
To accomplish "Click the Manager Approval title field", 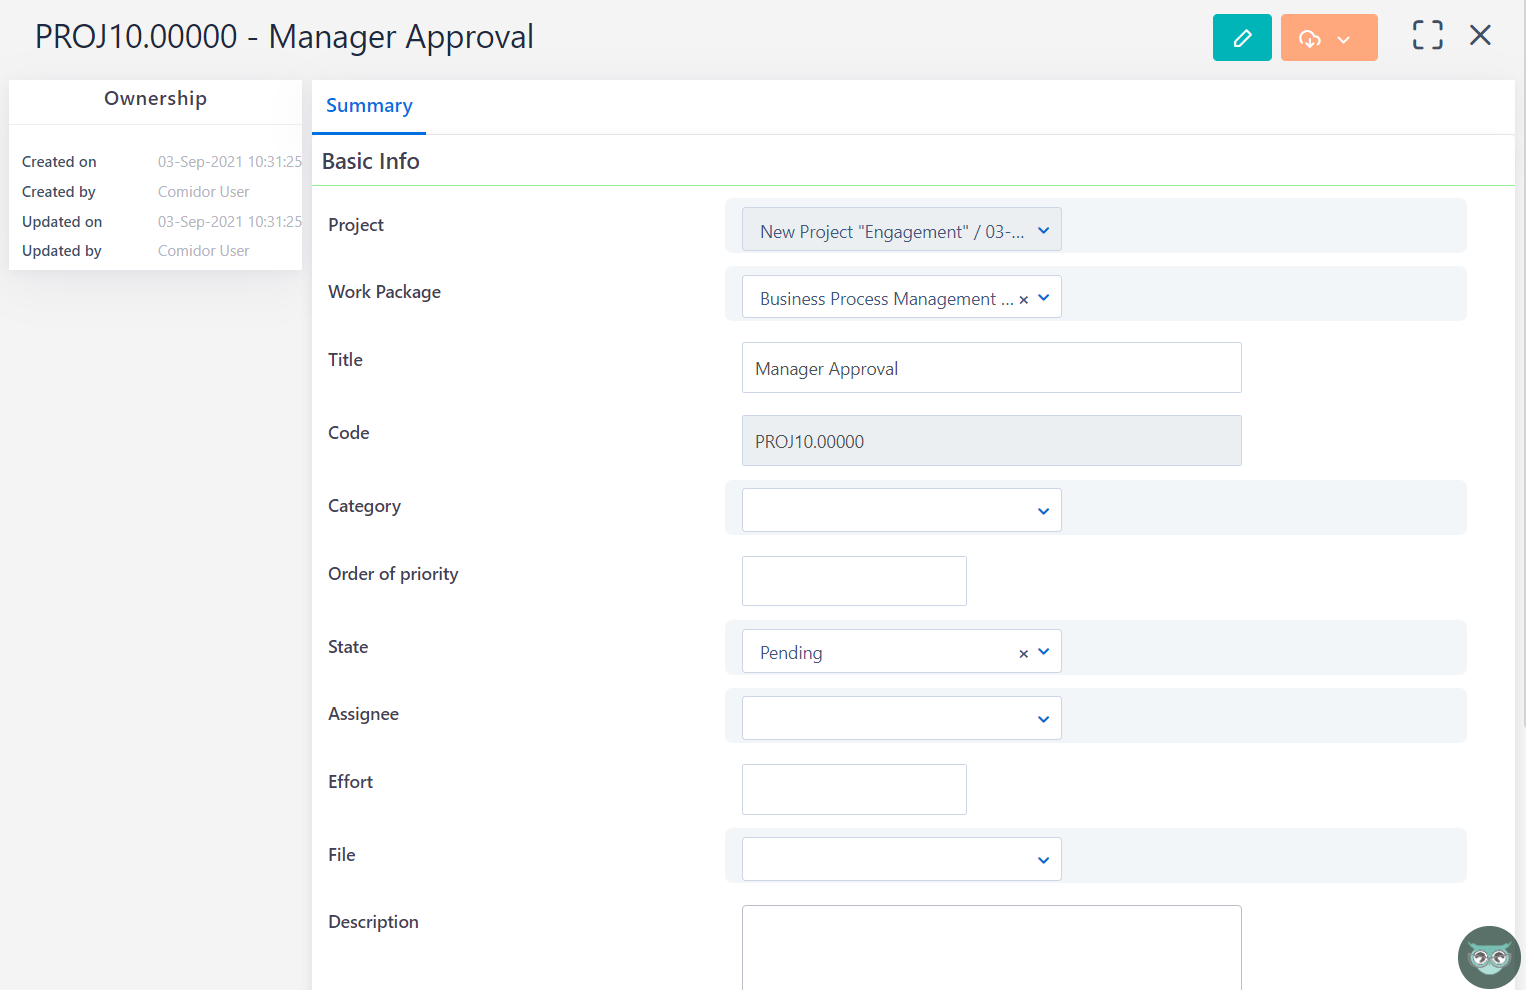I will (991, 367).
